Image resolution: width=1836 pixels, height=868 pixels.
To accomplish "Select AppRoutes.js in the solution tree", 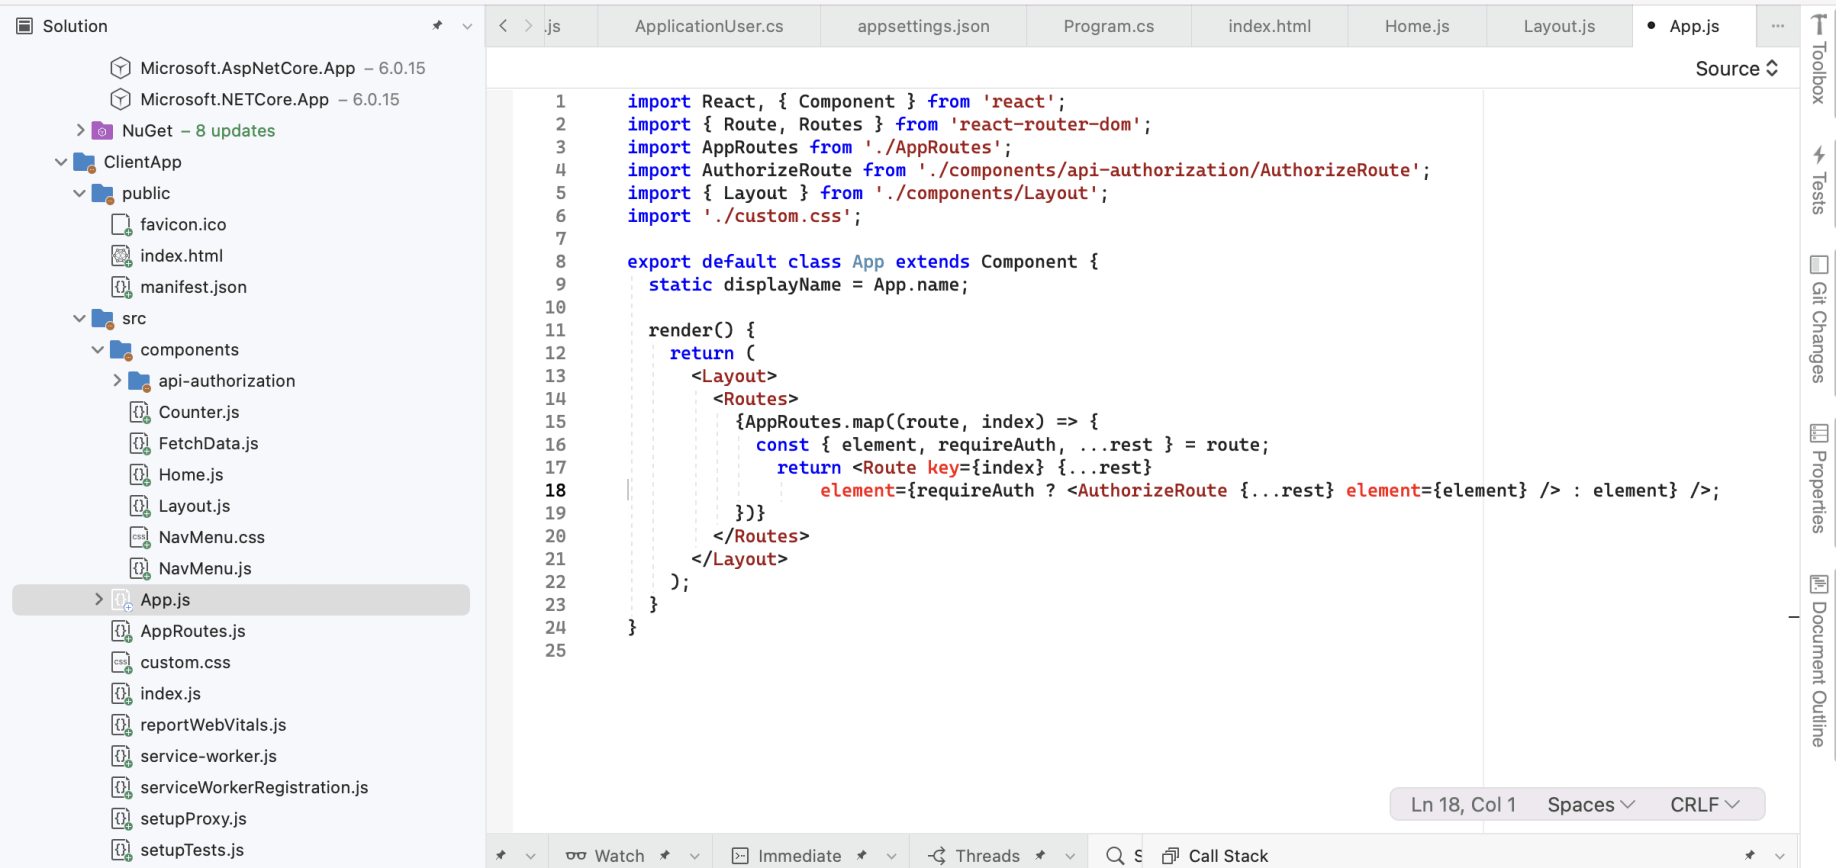I will (193, 631).
